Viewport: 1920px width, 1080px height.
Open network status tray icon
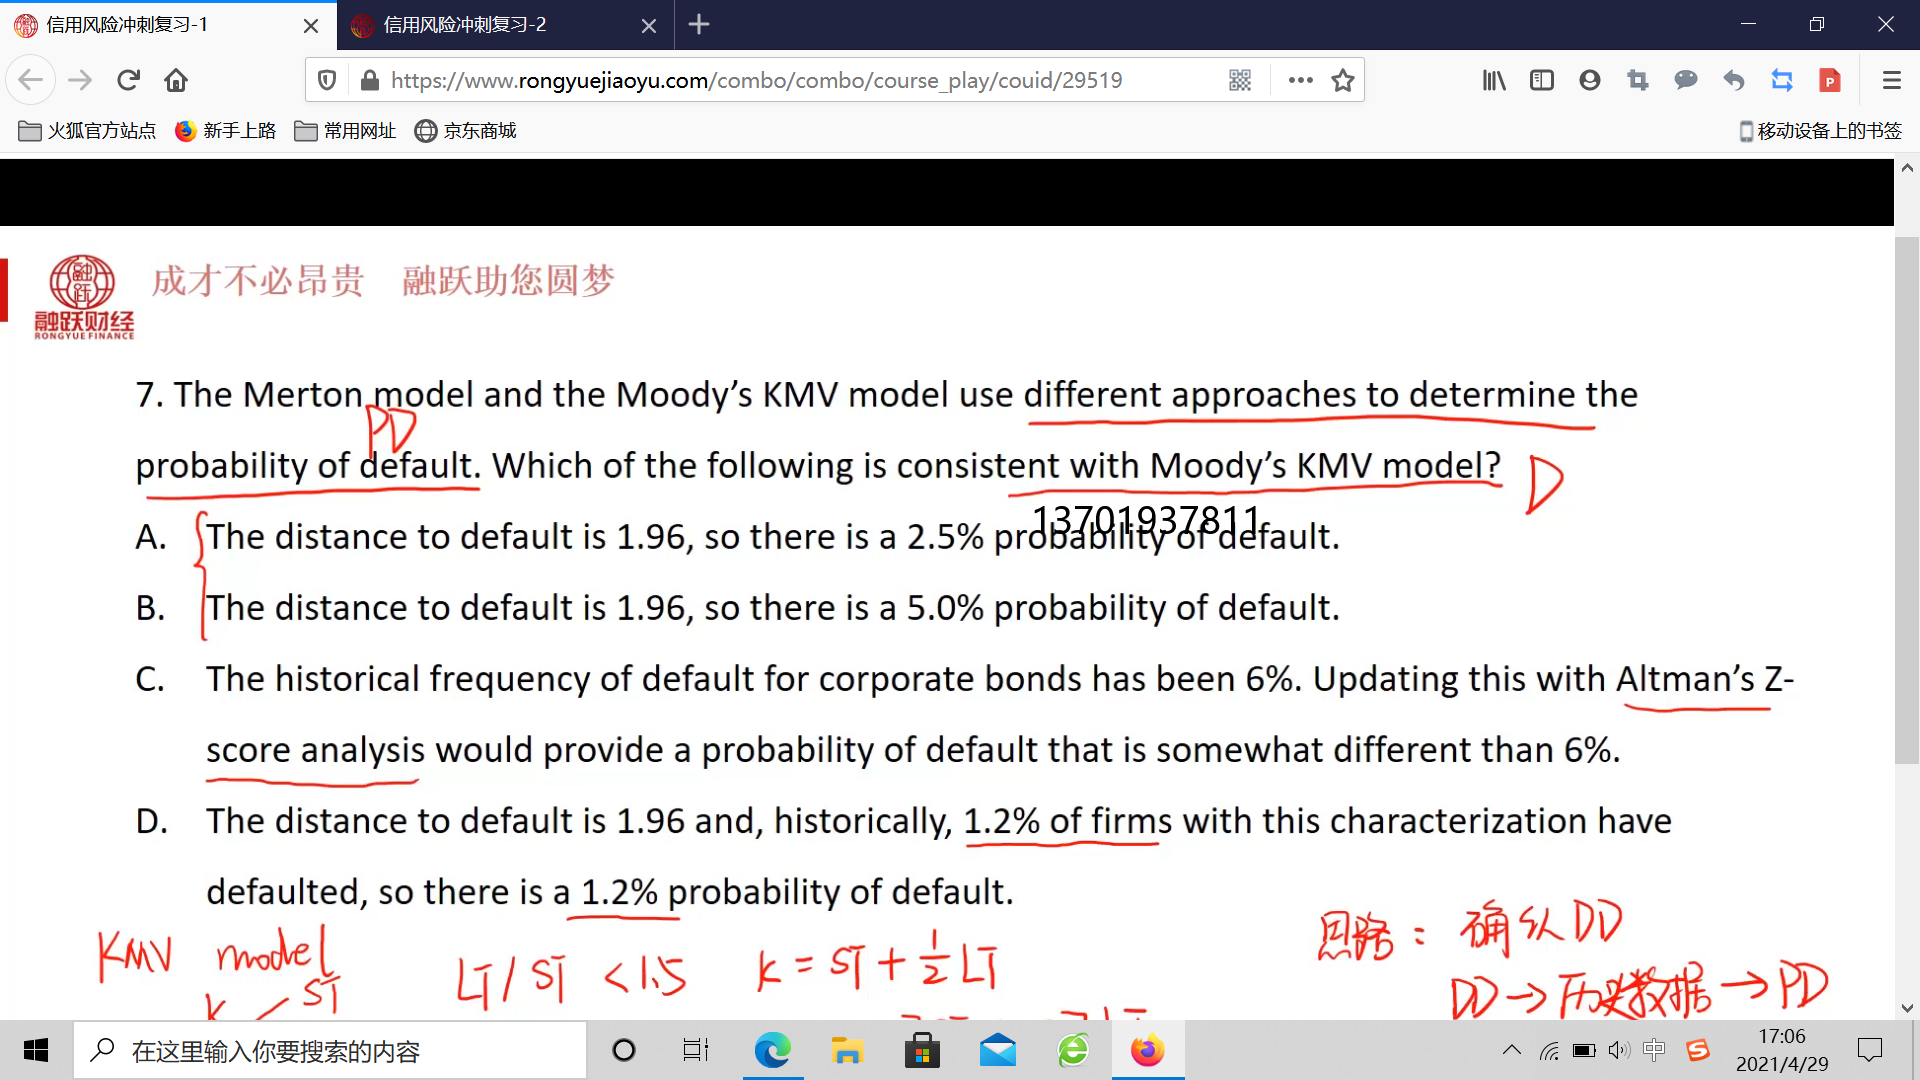click(x=1549, y=1050)
